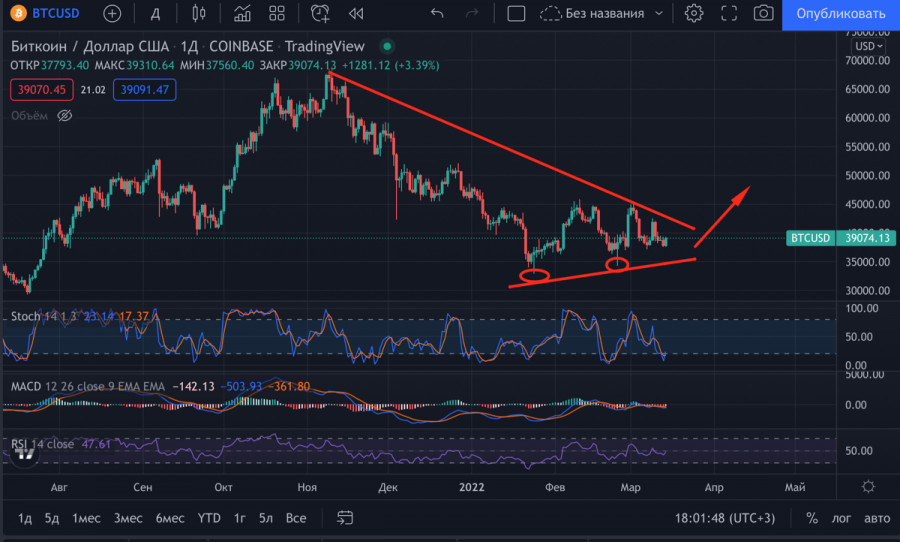This screenshot has width=900, height=542.
Task: Click the Биткоин / Доллар США chart title
Action: pos(90,47)
